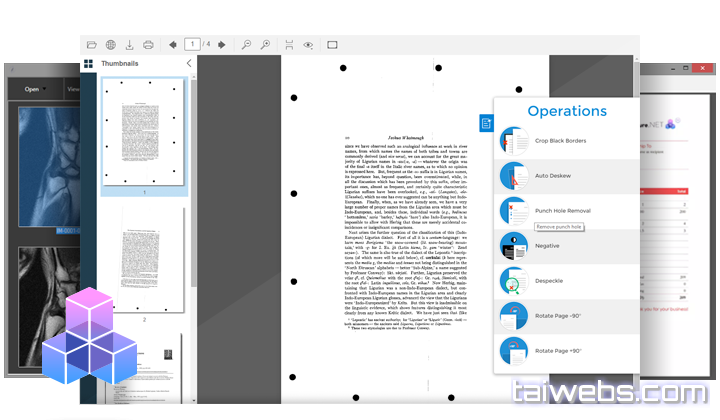720x420 pixels.
Task: Select Crop Black Borders operation
Action: [x=562, y=141]
